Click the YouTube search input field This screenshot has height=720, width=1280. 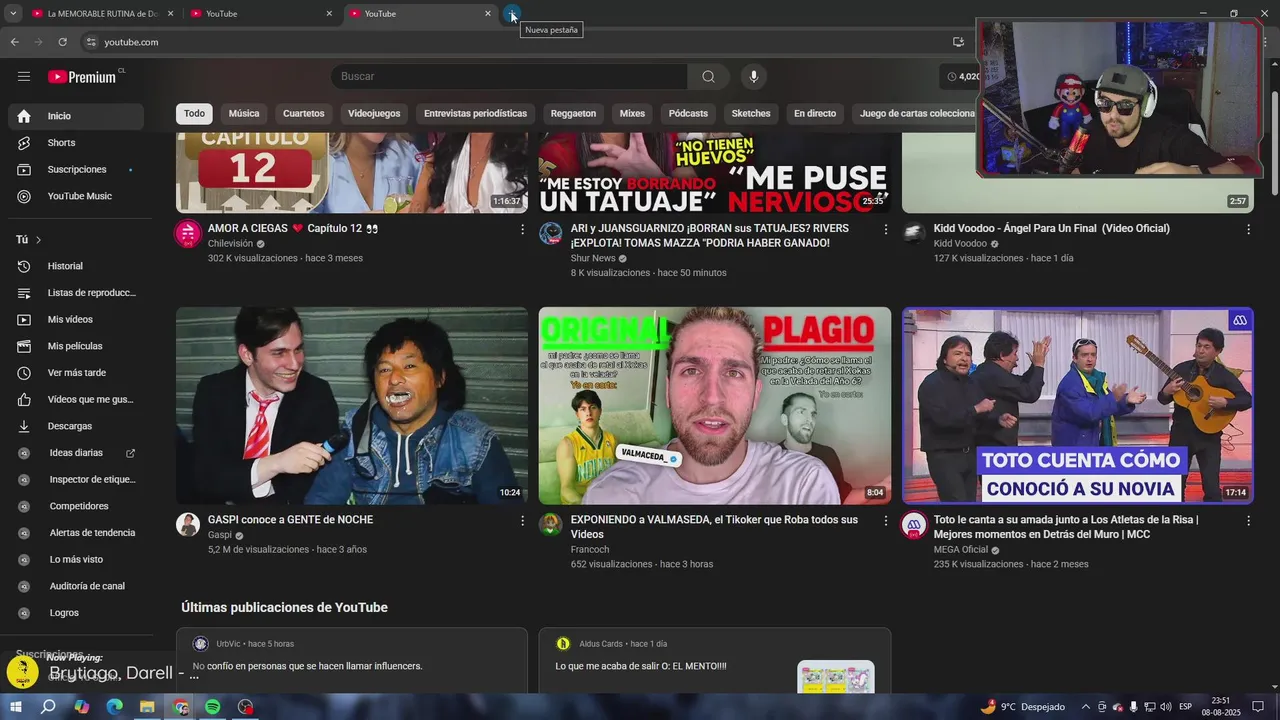point(509,77)
